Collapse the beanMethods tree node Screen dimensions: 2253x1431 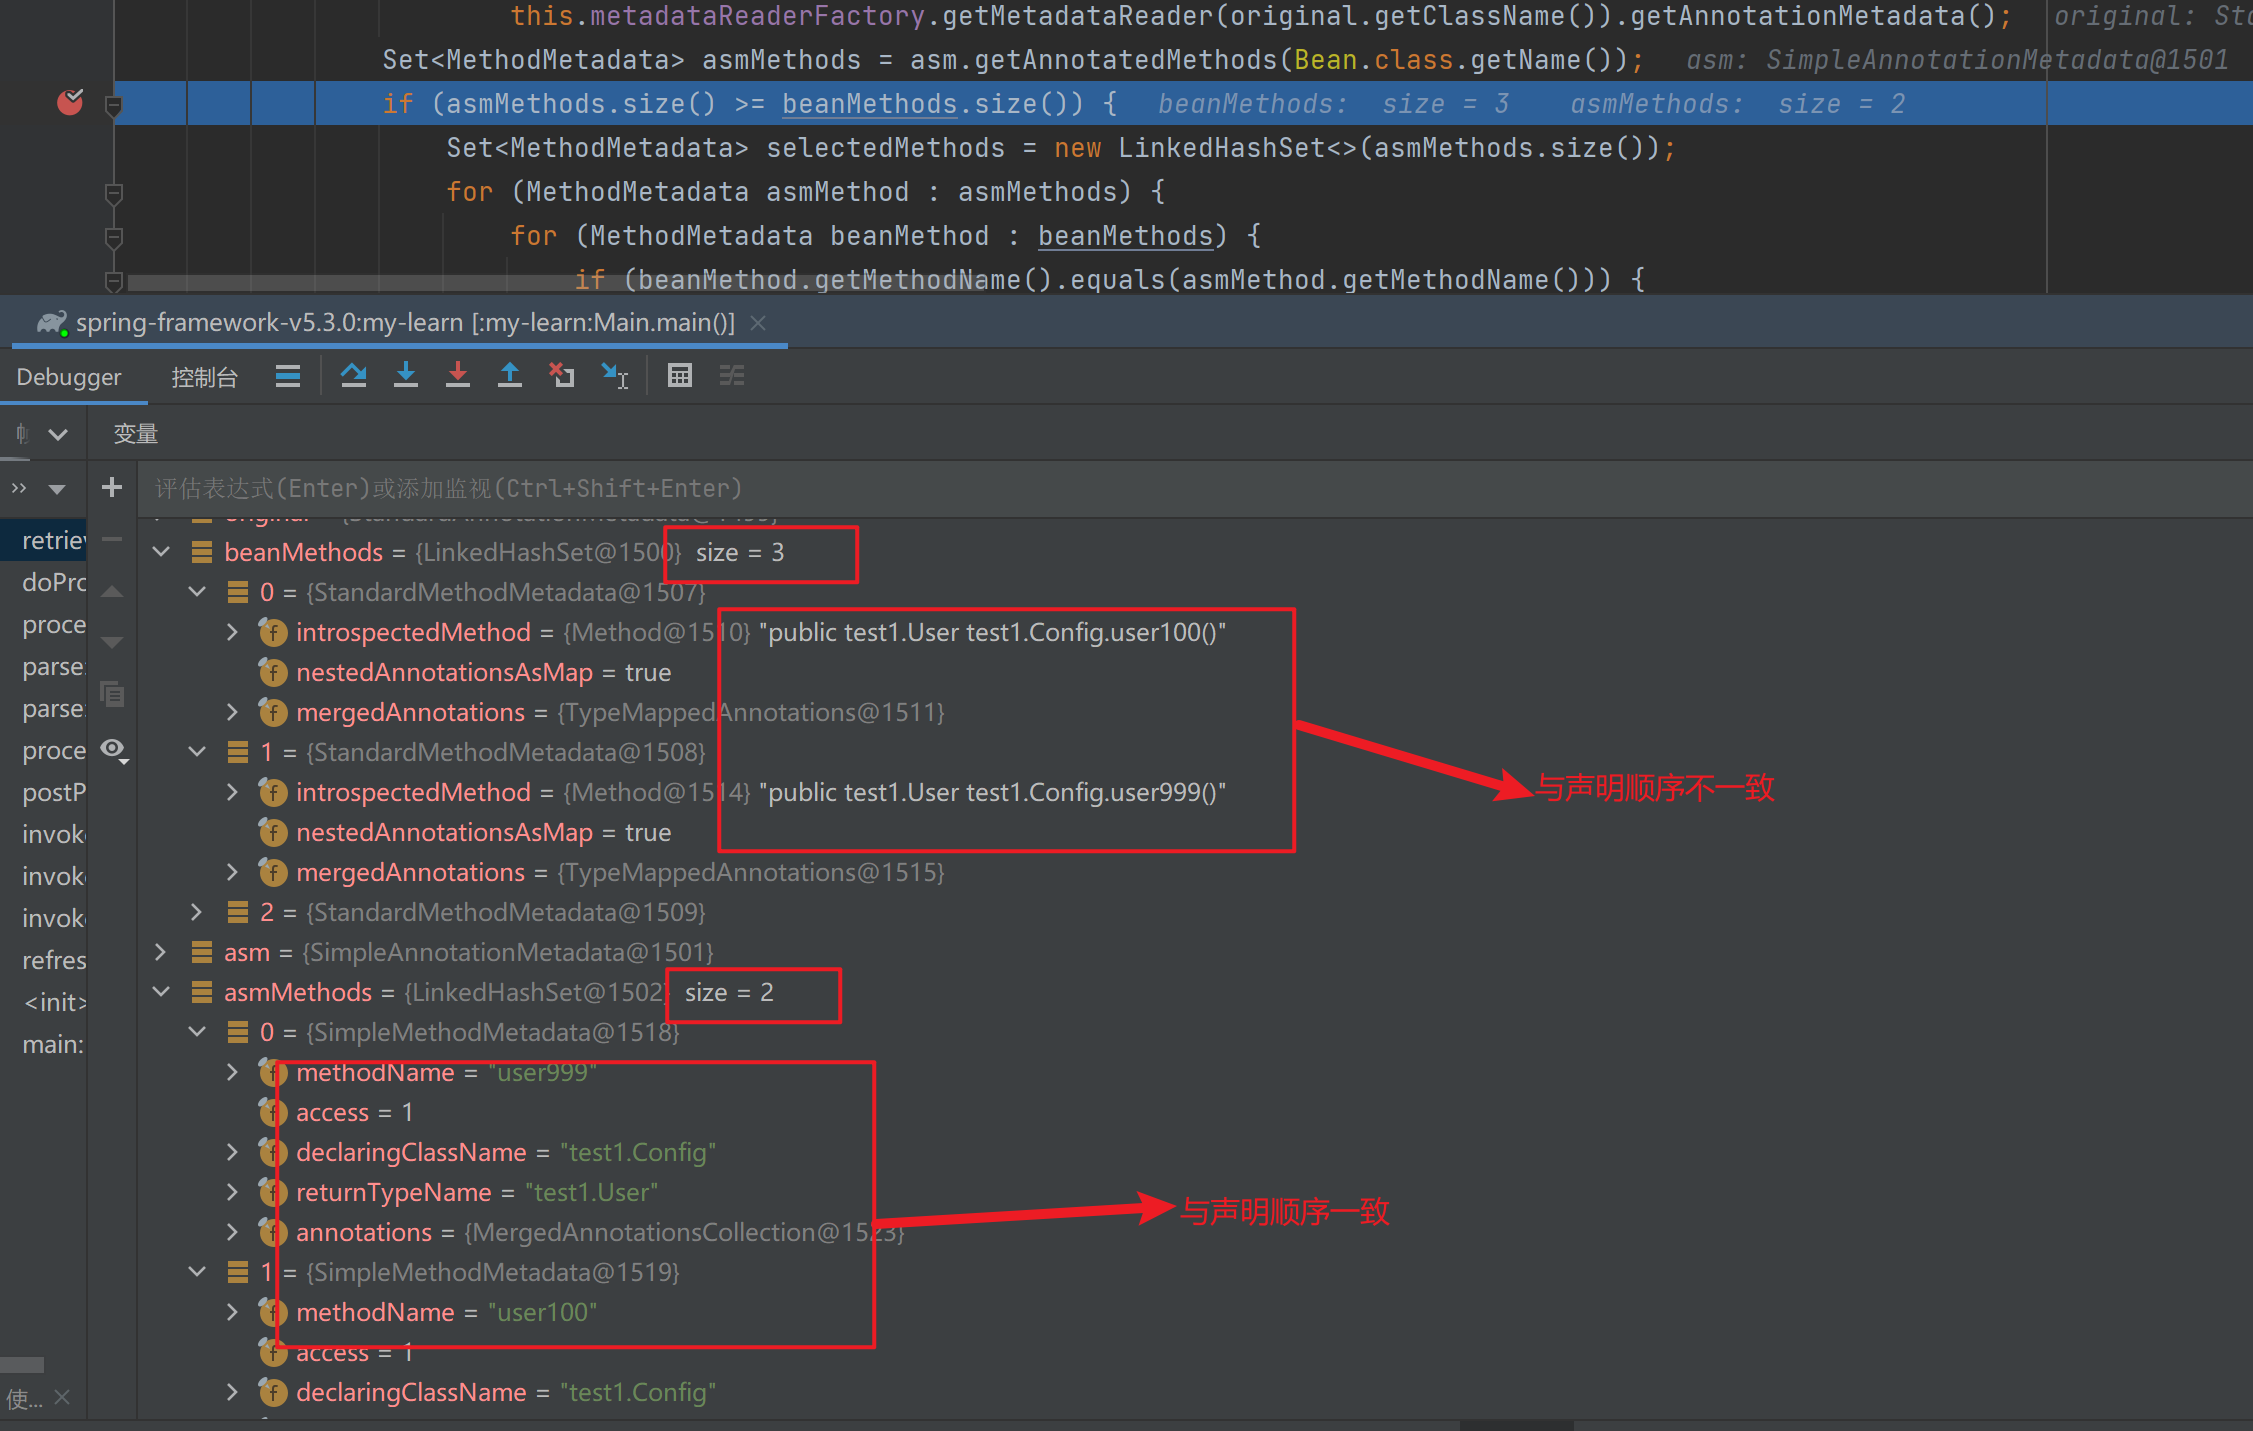[161, 552]
